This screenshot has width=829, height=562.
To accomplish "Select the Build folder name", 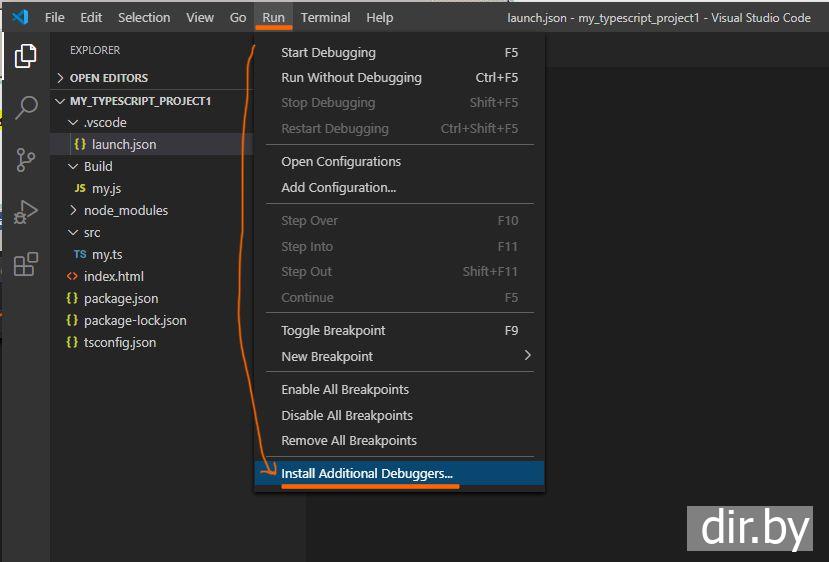I will pos(98,166).
